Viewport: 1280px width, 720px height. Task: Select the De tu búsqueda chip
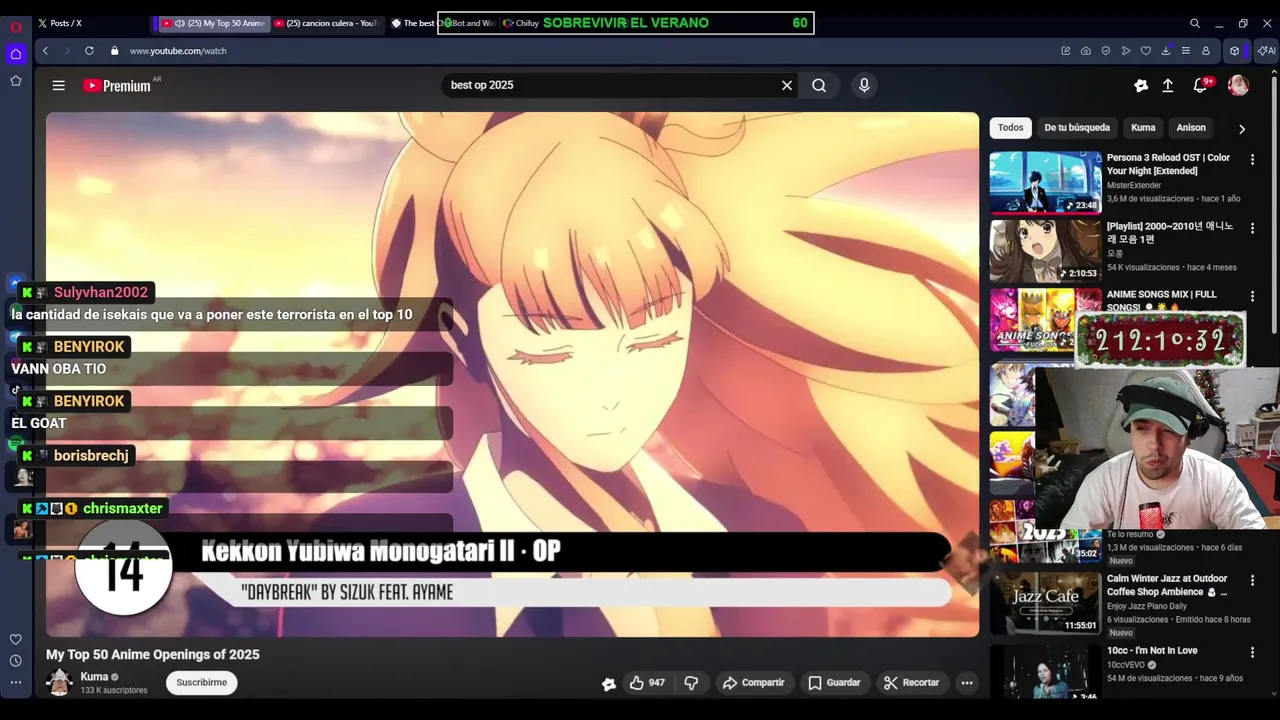coord(1077,128)
